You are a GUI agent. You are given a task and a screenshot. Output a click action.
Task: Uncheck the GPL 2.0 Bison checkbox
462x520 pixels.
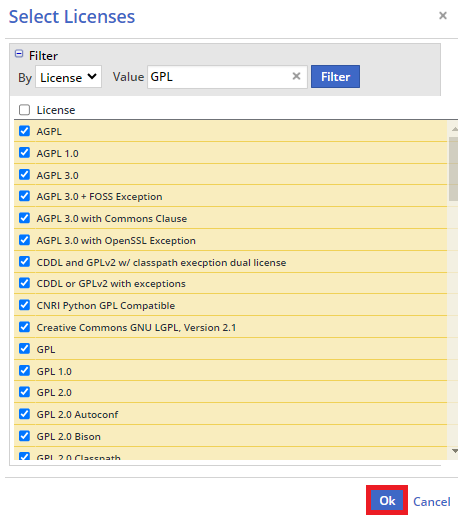[24, 436]
